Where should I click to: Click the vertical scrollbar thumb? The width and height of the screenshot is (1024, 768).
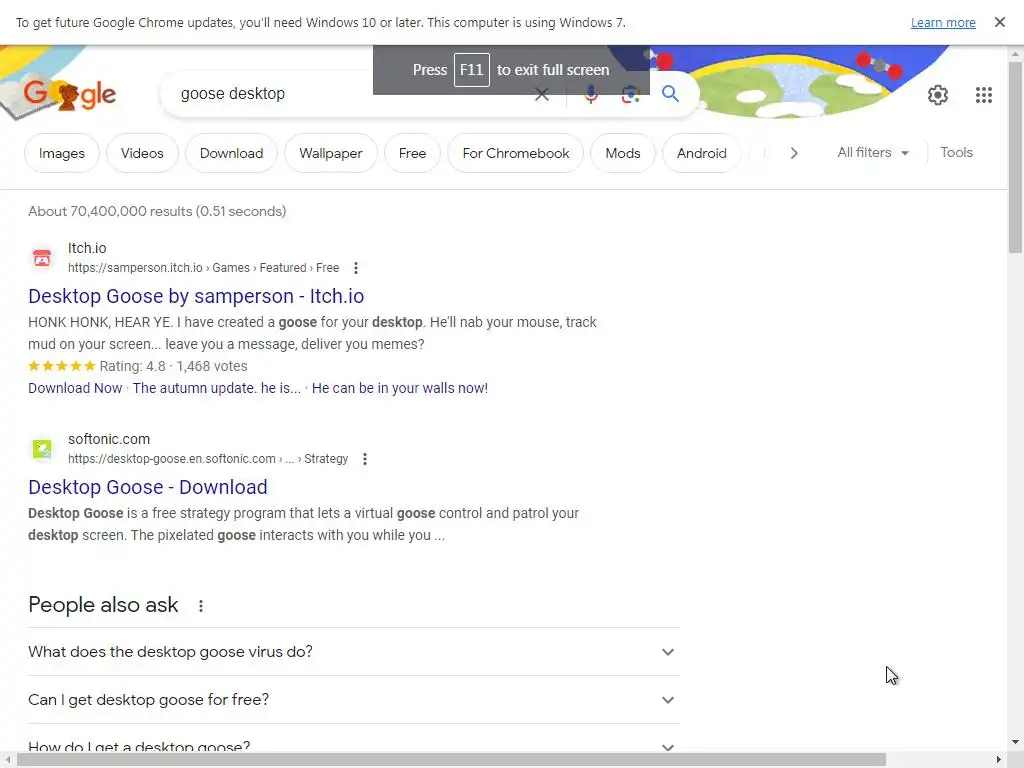pyautogui.click(x=1015, y=157)
